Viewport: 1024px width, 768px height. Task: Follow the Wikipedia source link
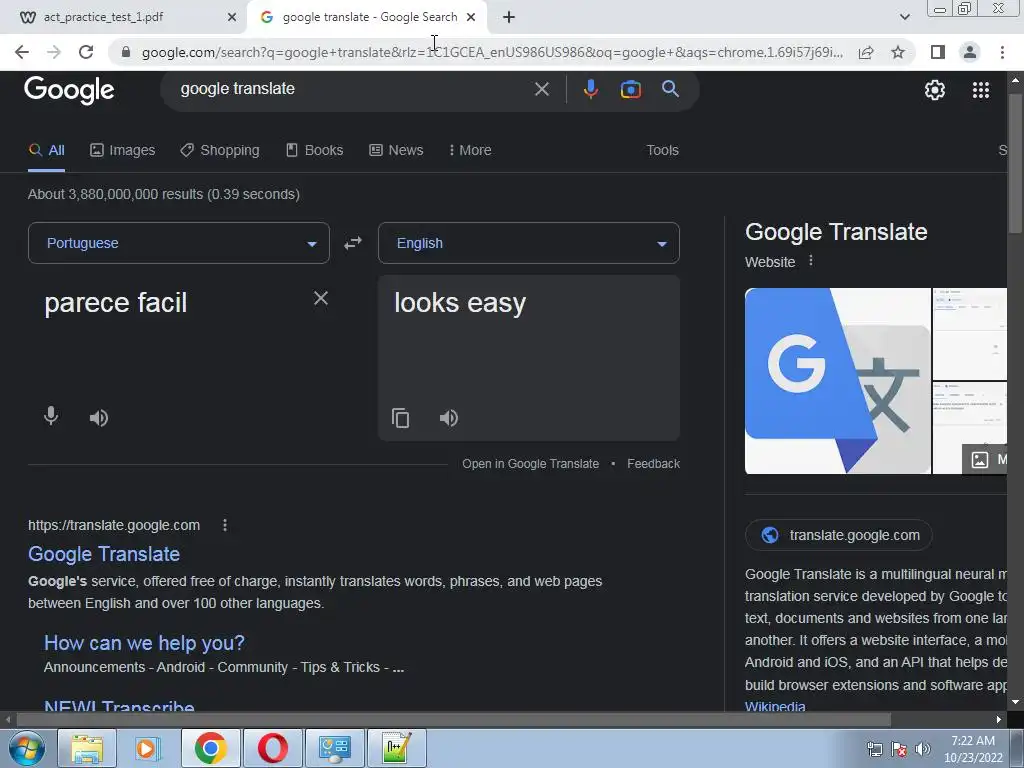click(775, 706)
